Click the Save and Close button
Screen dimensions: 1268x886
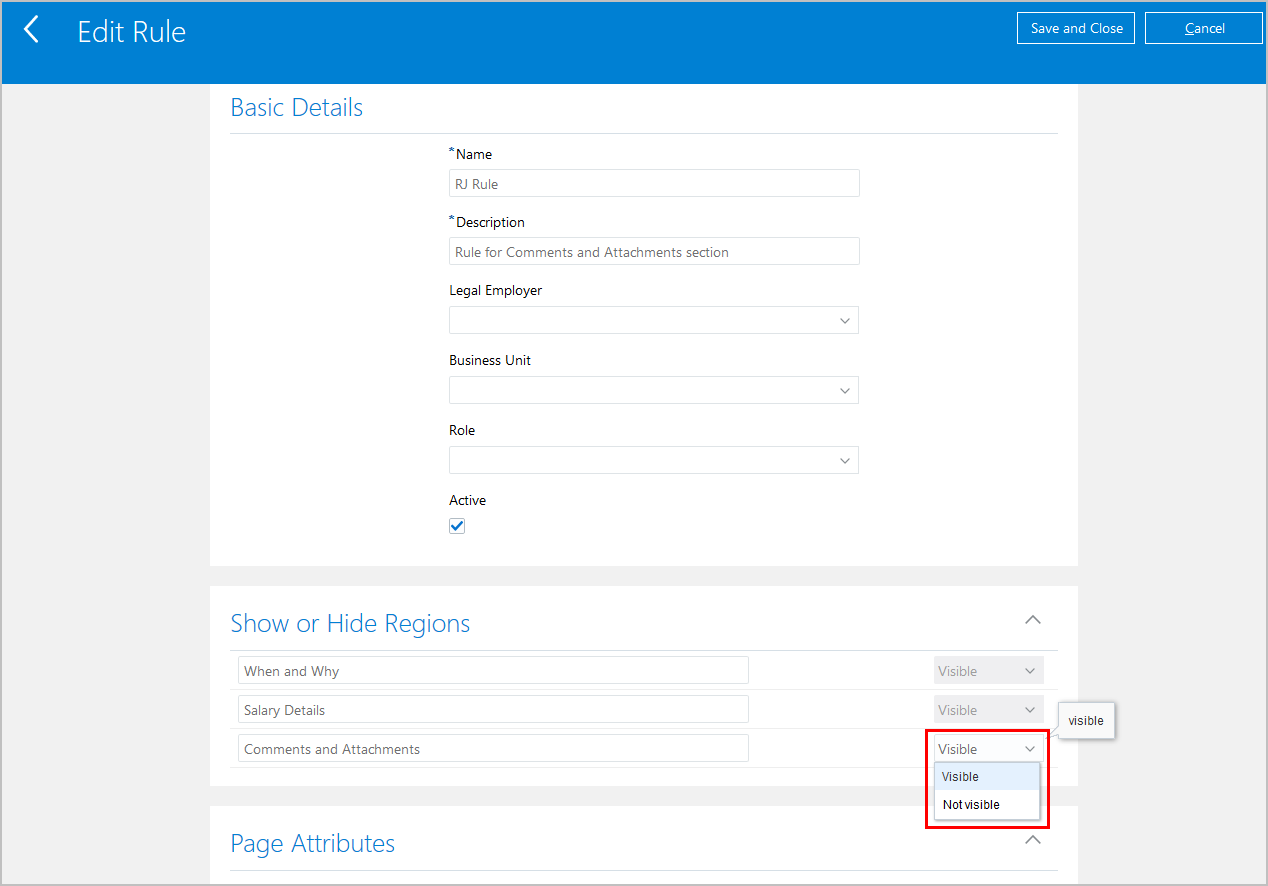click(x=1076, y=28)
